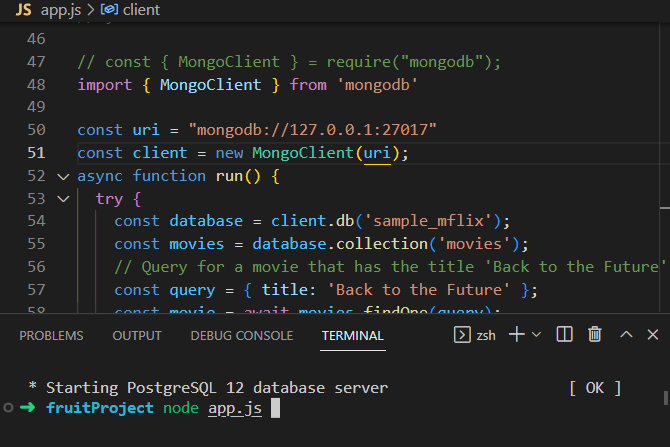Click the client symbol icon in breadcrumb
Viewport: 670px width, 447px height.
coord(108,10)
